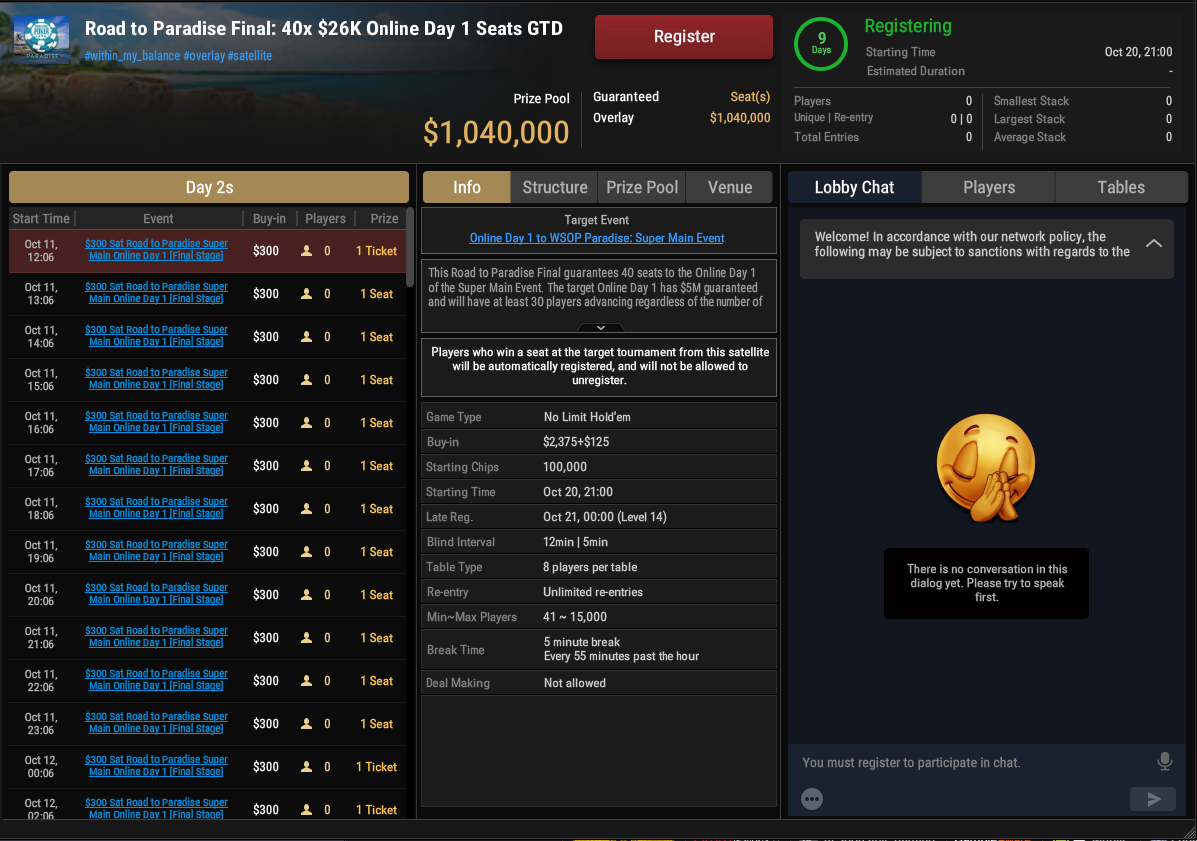Image resolution: width=1197 pixels, height=841 pixels.
Task: Open the Oct 11, 18:06 satellite event link
Action: coord(156,508)
